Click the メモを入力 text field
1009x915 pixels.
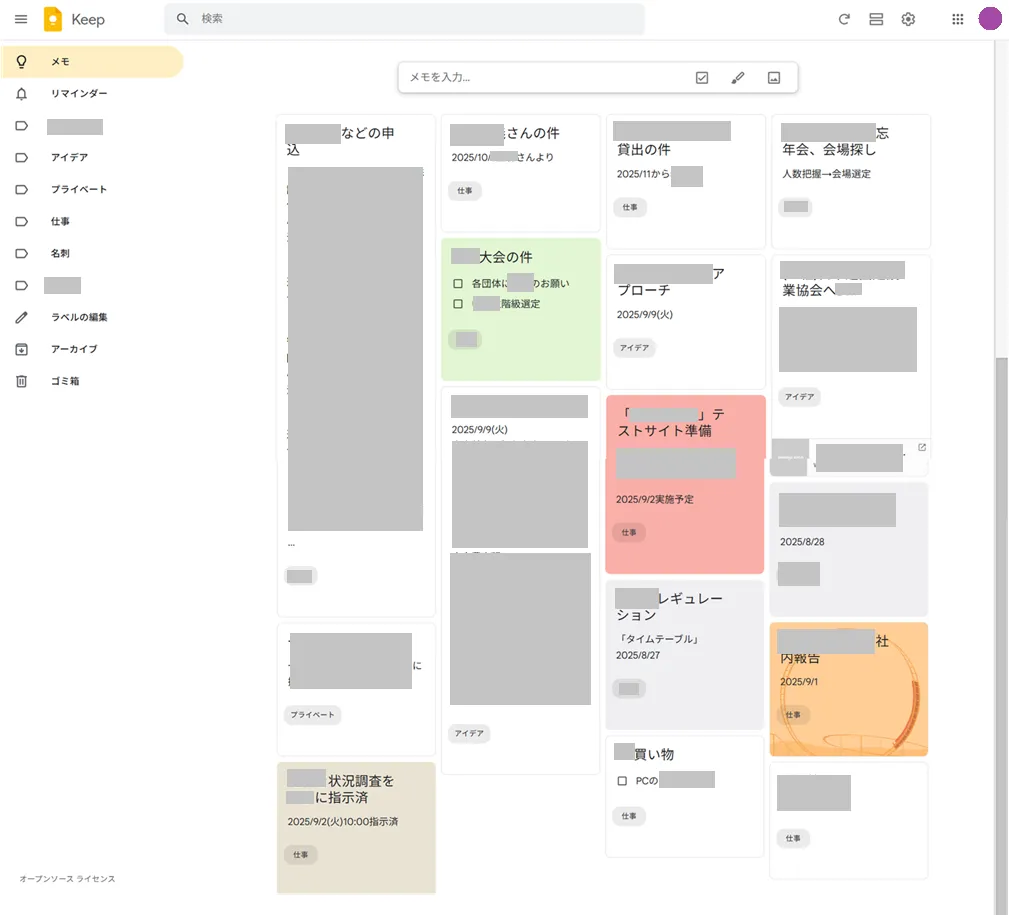coord(540,78)
